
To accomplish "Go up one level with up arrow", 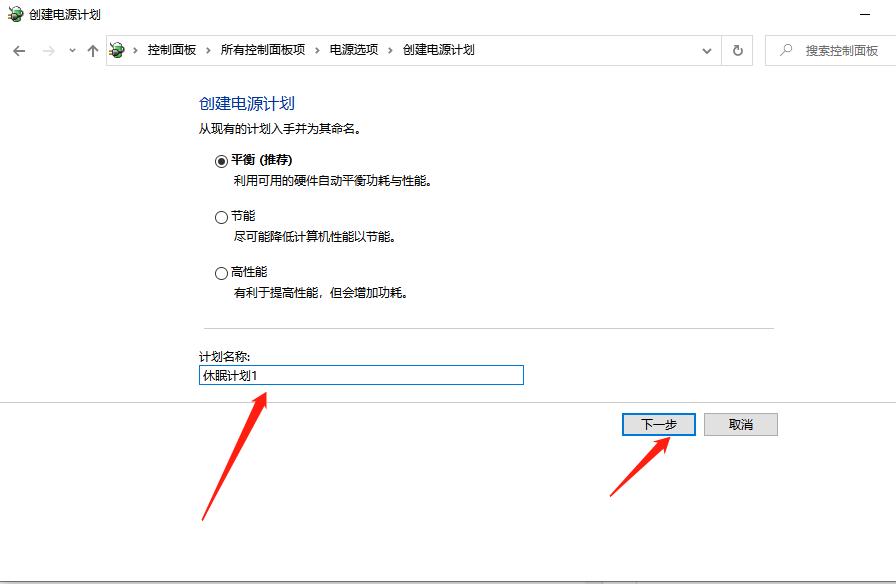I will tap(93, 51).
